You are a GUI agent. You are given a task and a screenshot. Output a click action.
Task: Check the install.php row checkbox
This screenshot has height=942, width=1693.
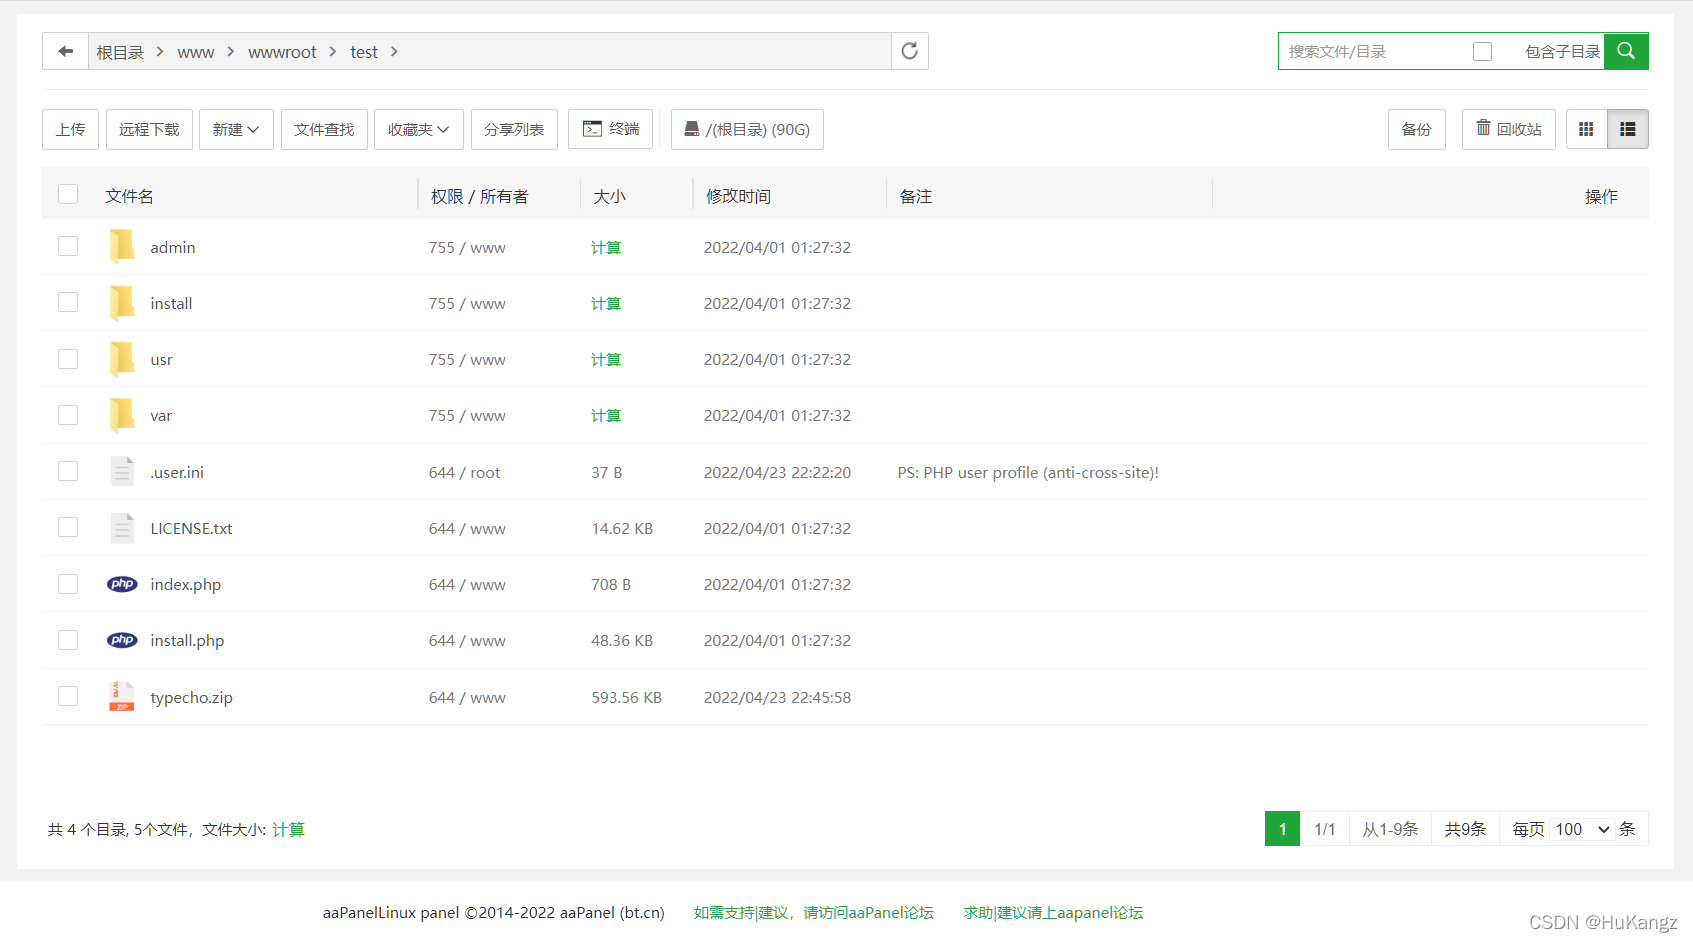(x=68, y=640)
